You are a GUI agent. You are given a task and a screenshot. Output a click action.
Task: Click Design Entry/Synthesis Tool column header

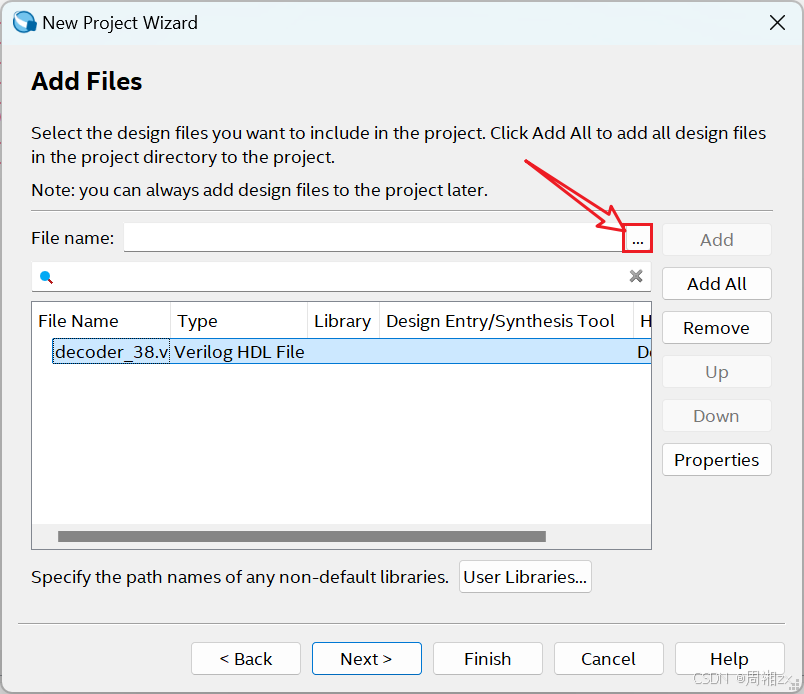click(506, 321)
